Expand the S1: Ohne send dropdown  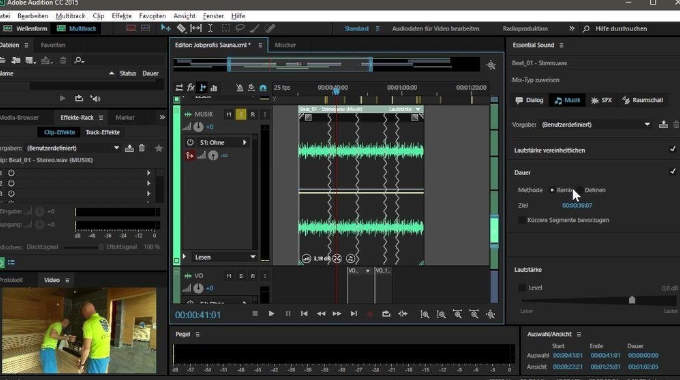(245, 142)
